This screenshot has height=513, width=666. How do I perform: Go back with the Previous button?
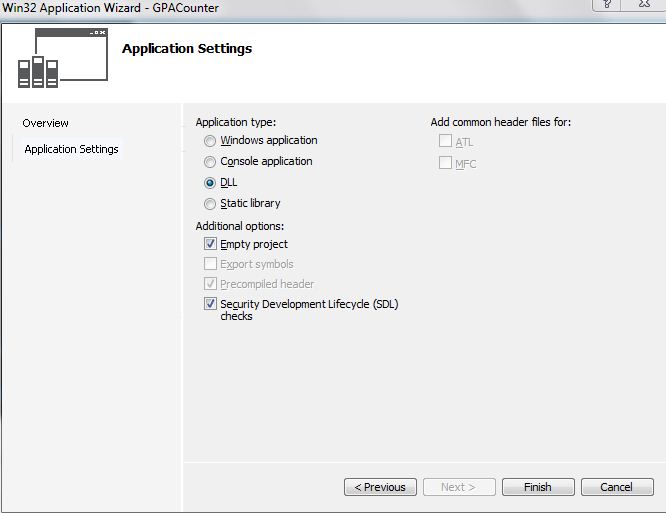tap(381, 487)
